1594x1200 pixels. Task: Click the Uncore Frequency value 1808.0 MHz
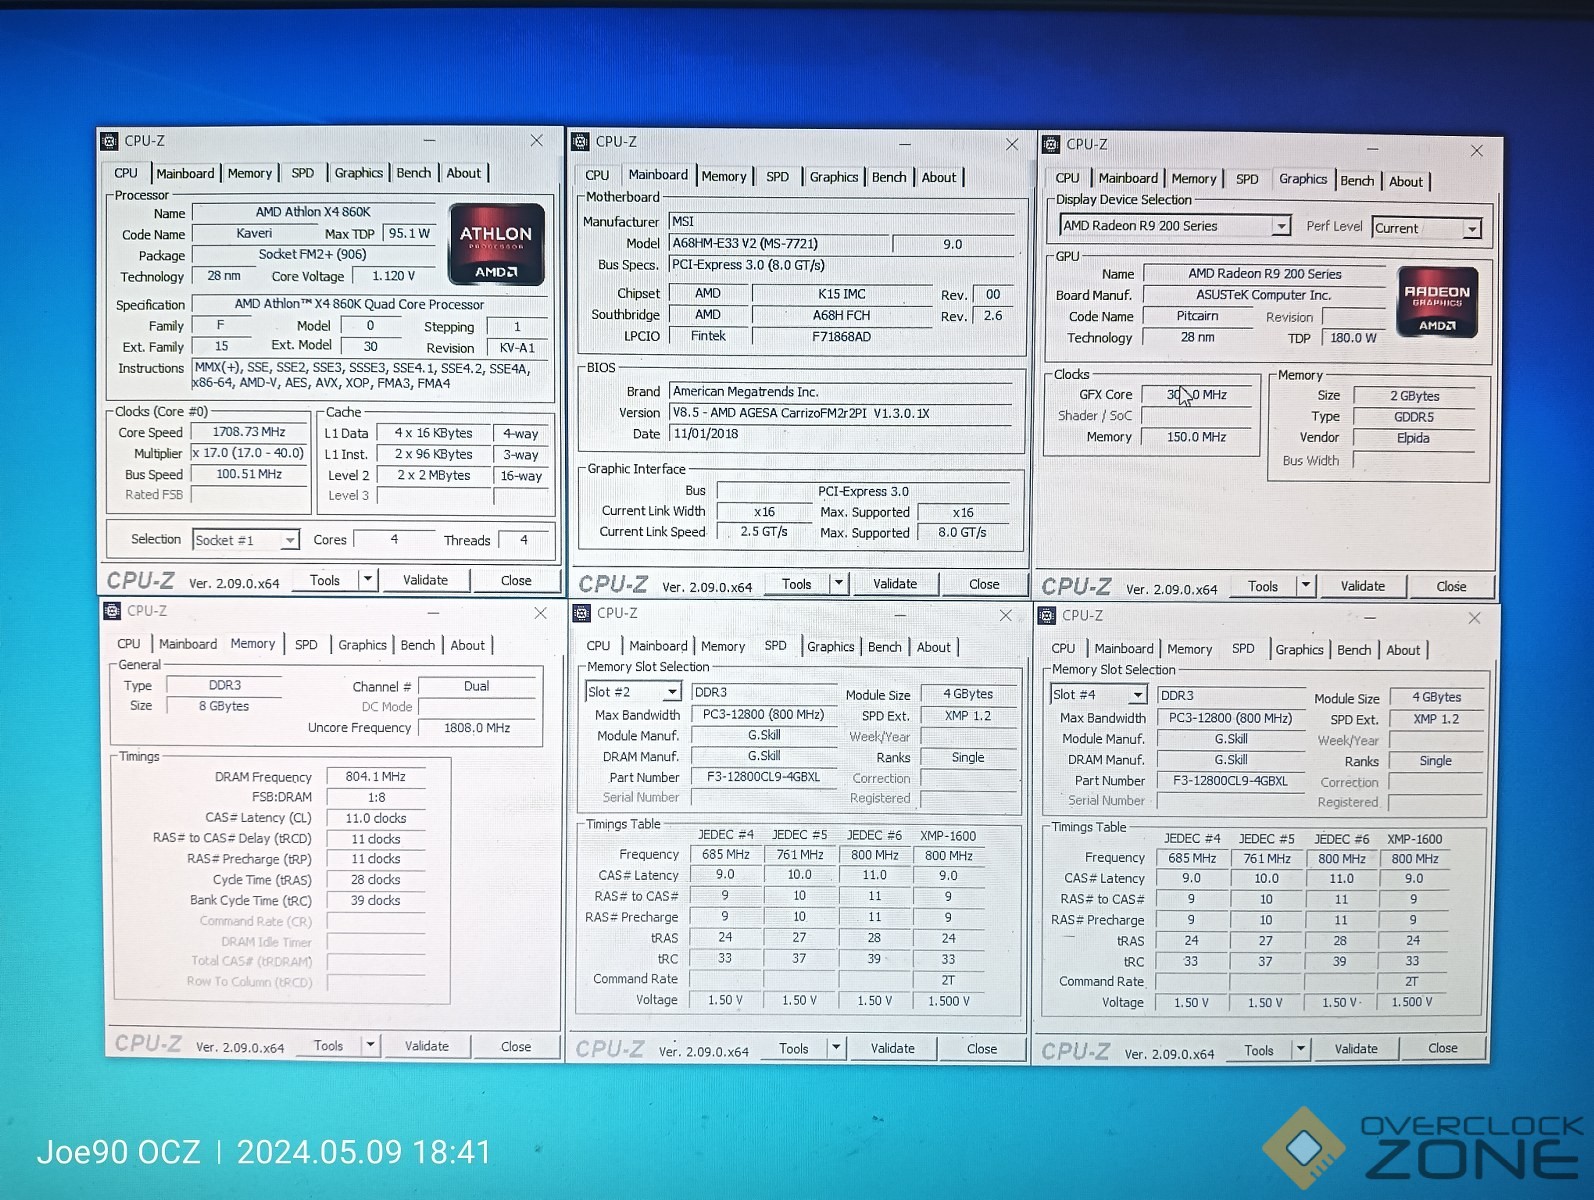[x=477, y=728]
